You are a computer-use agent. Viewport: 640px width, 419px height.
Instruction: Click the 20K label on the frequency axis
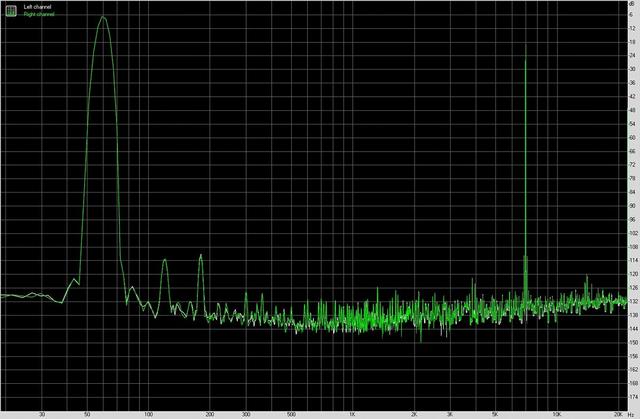pyautogui.click(x=619, y=415)
